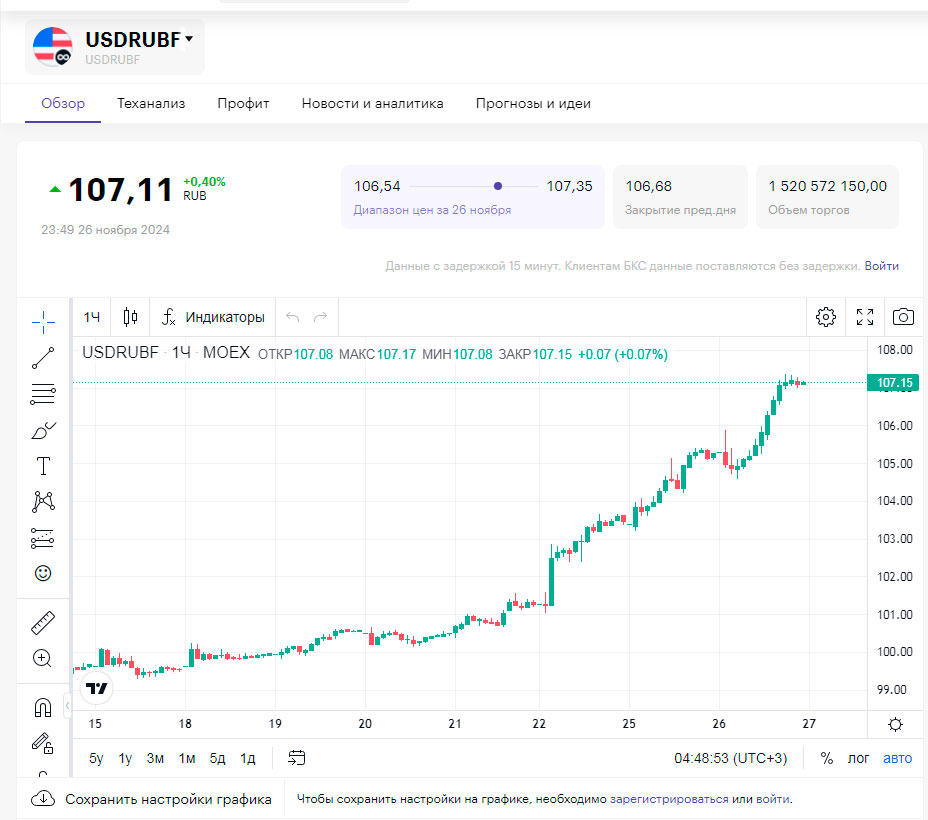Open the candlestick chart style selector
This screenshot has height=820, width=928.
pyautogui.click(x=130, y=317)
